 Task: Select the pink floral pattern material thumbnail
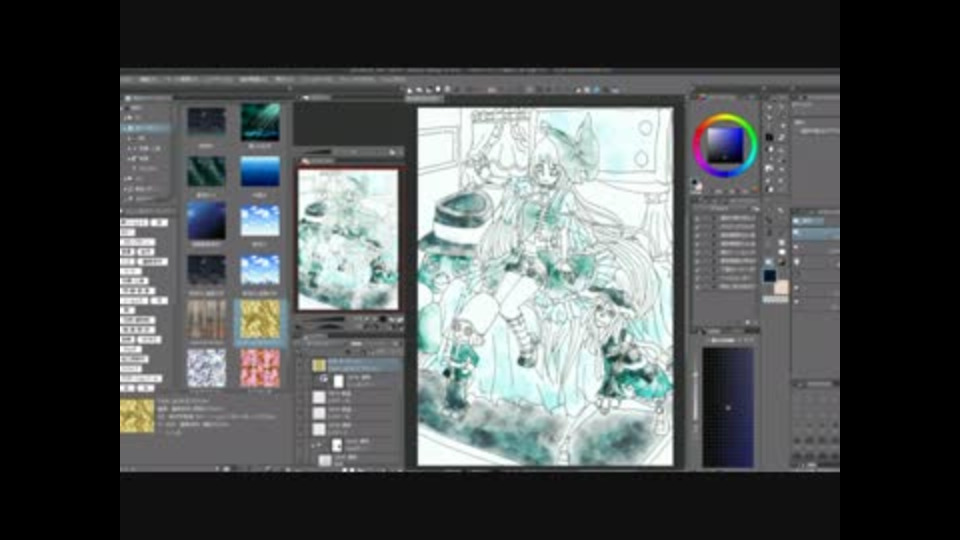click(x=260, y=368)
